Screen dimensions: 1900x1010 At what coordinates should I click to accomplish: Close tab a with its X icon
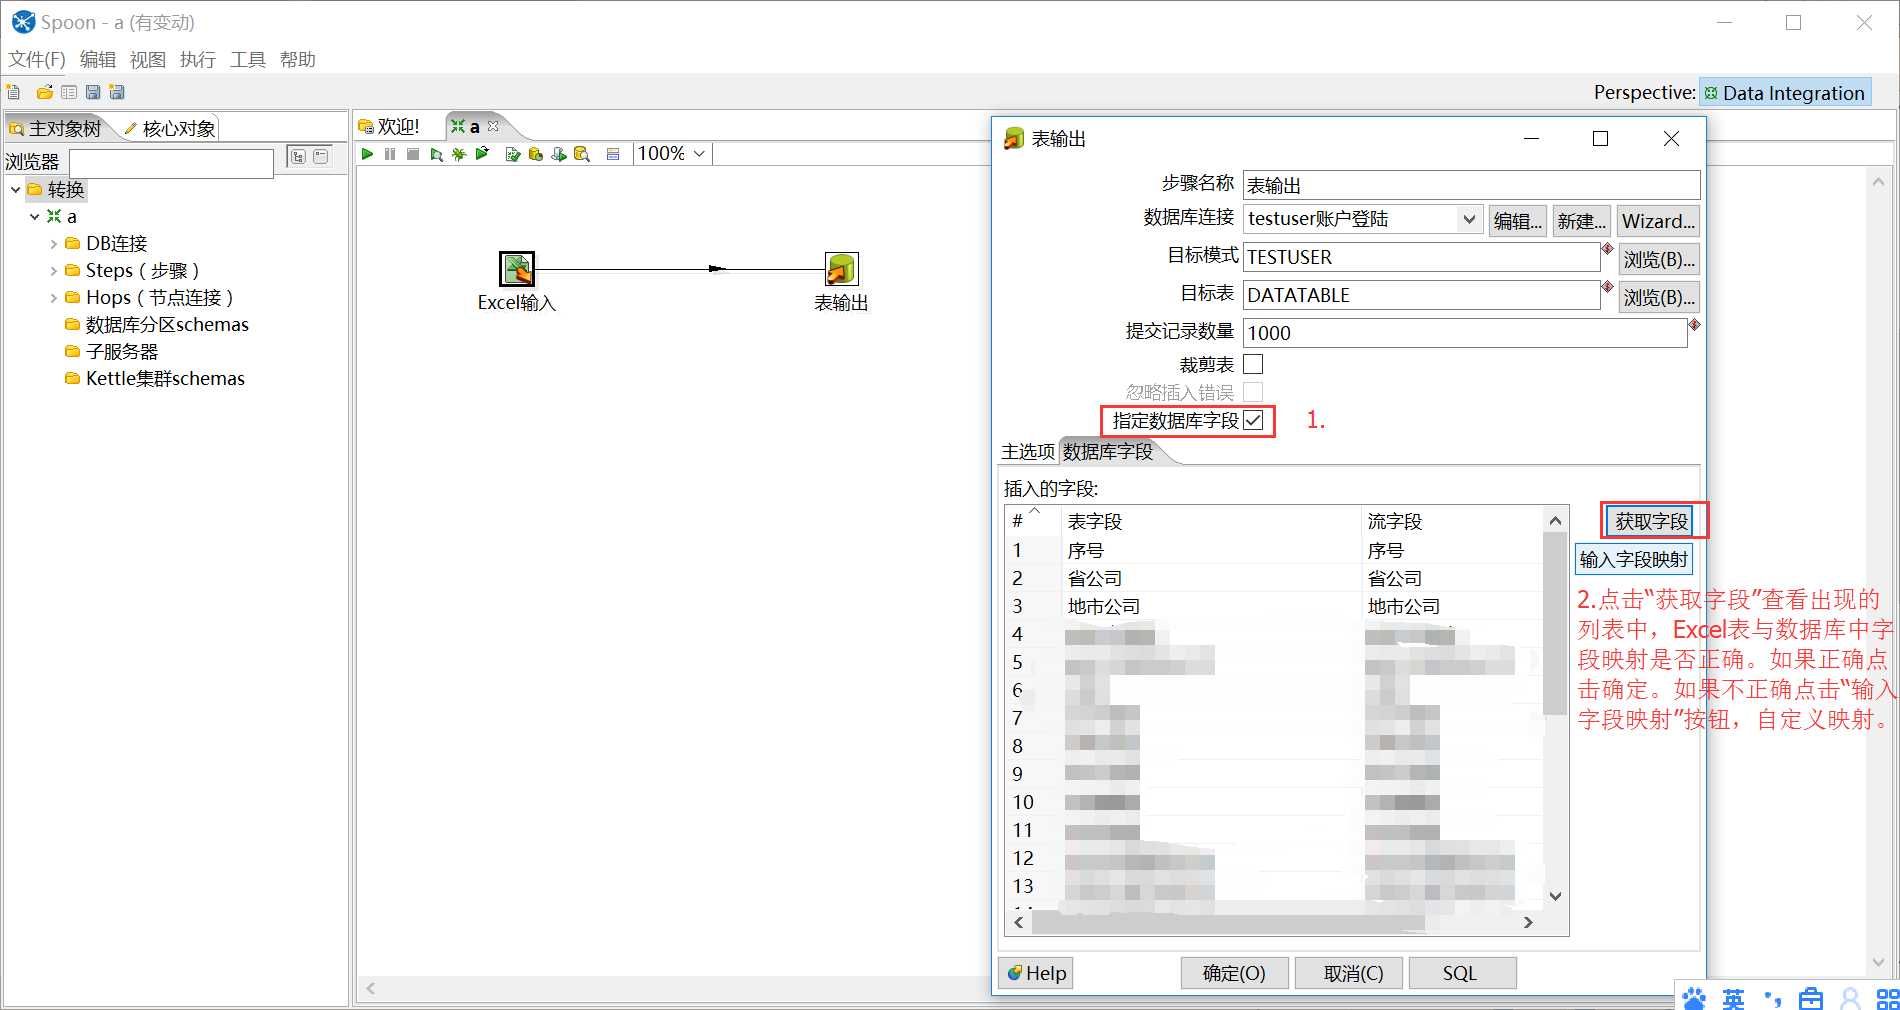pos(493,126)
